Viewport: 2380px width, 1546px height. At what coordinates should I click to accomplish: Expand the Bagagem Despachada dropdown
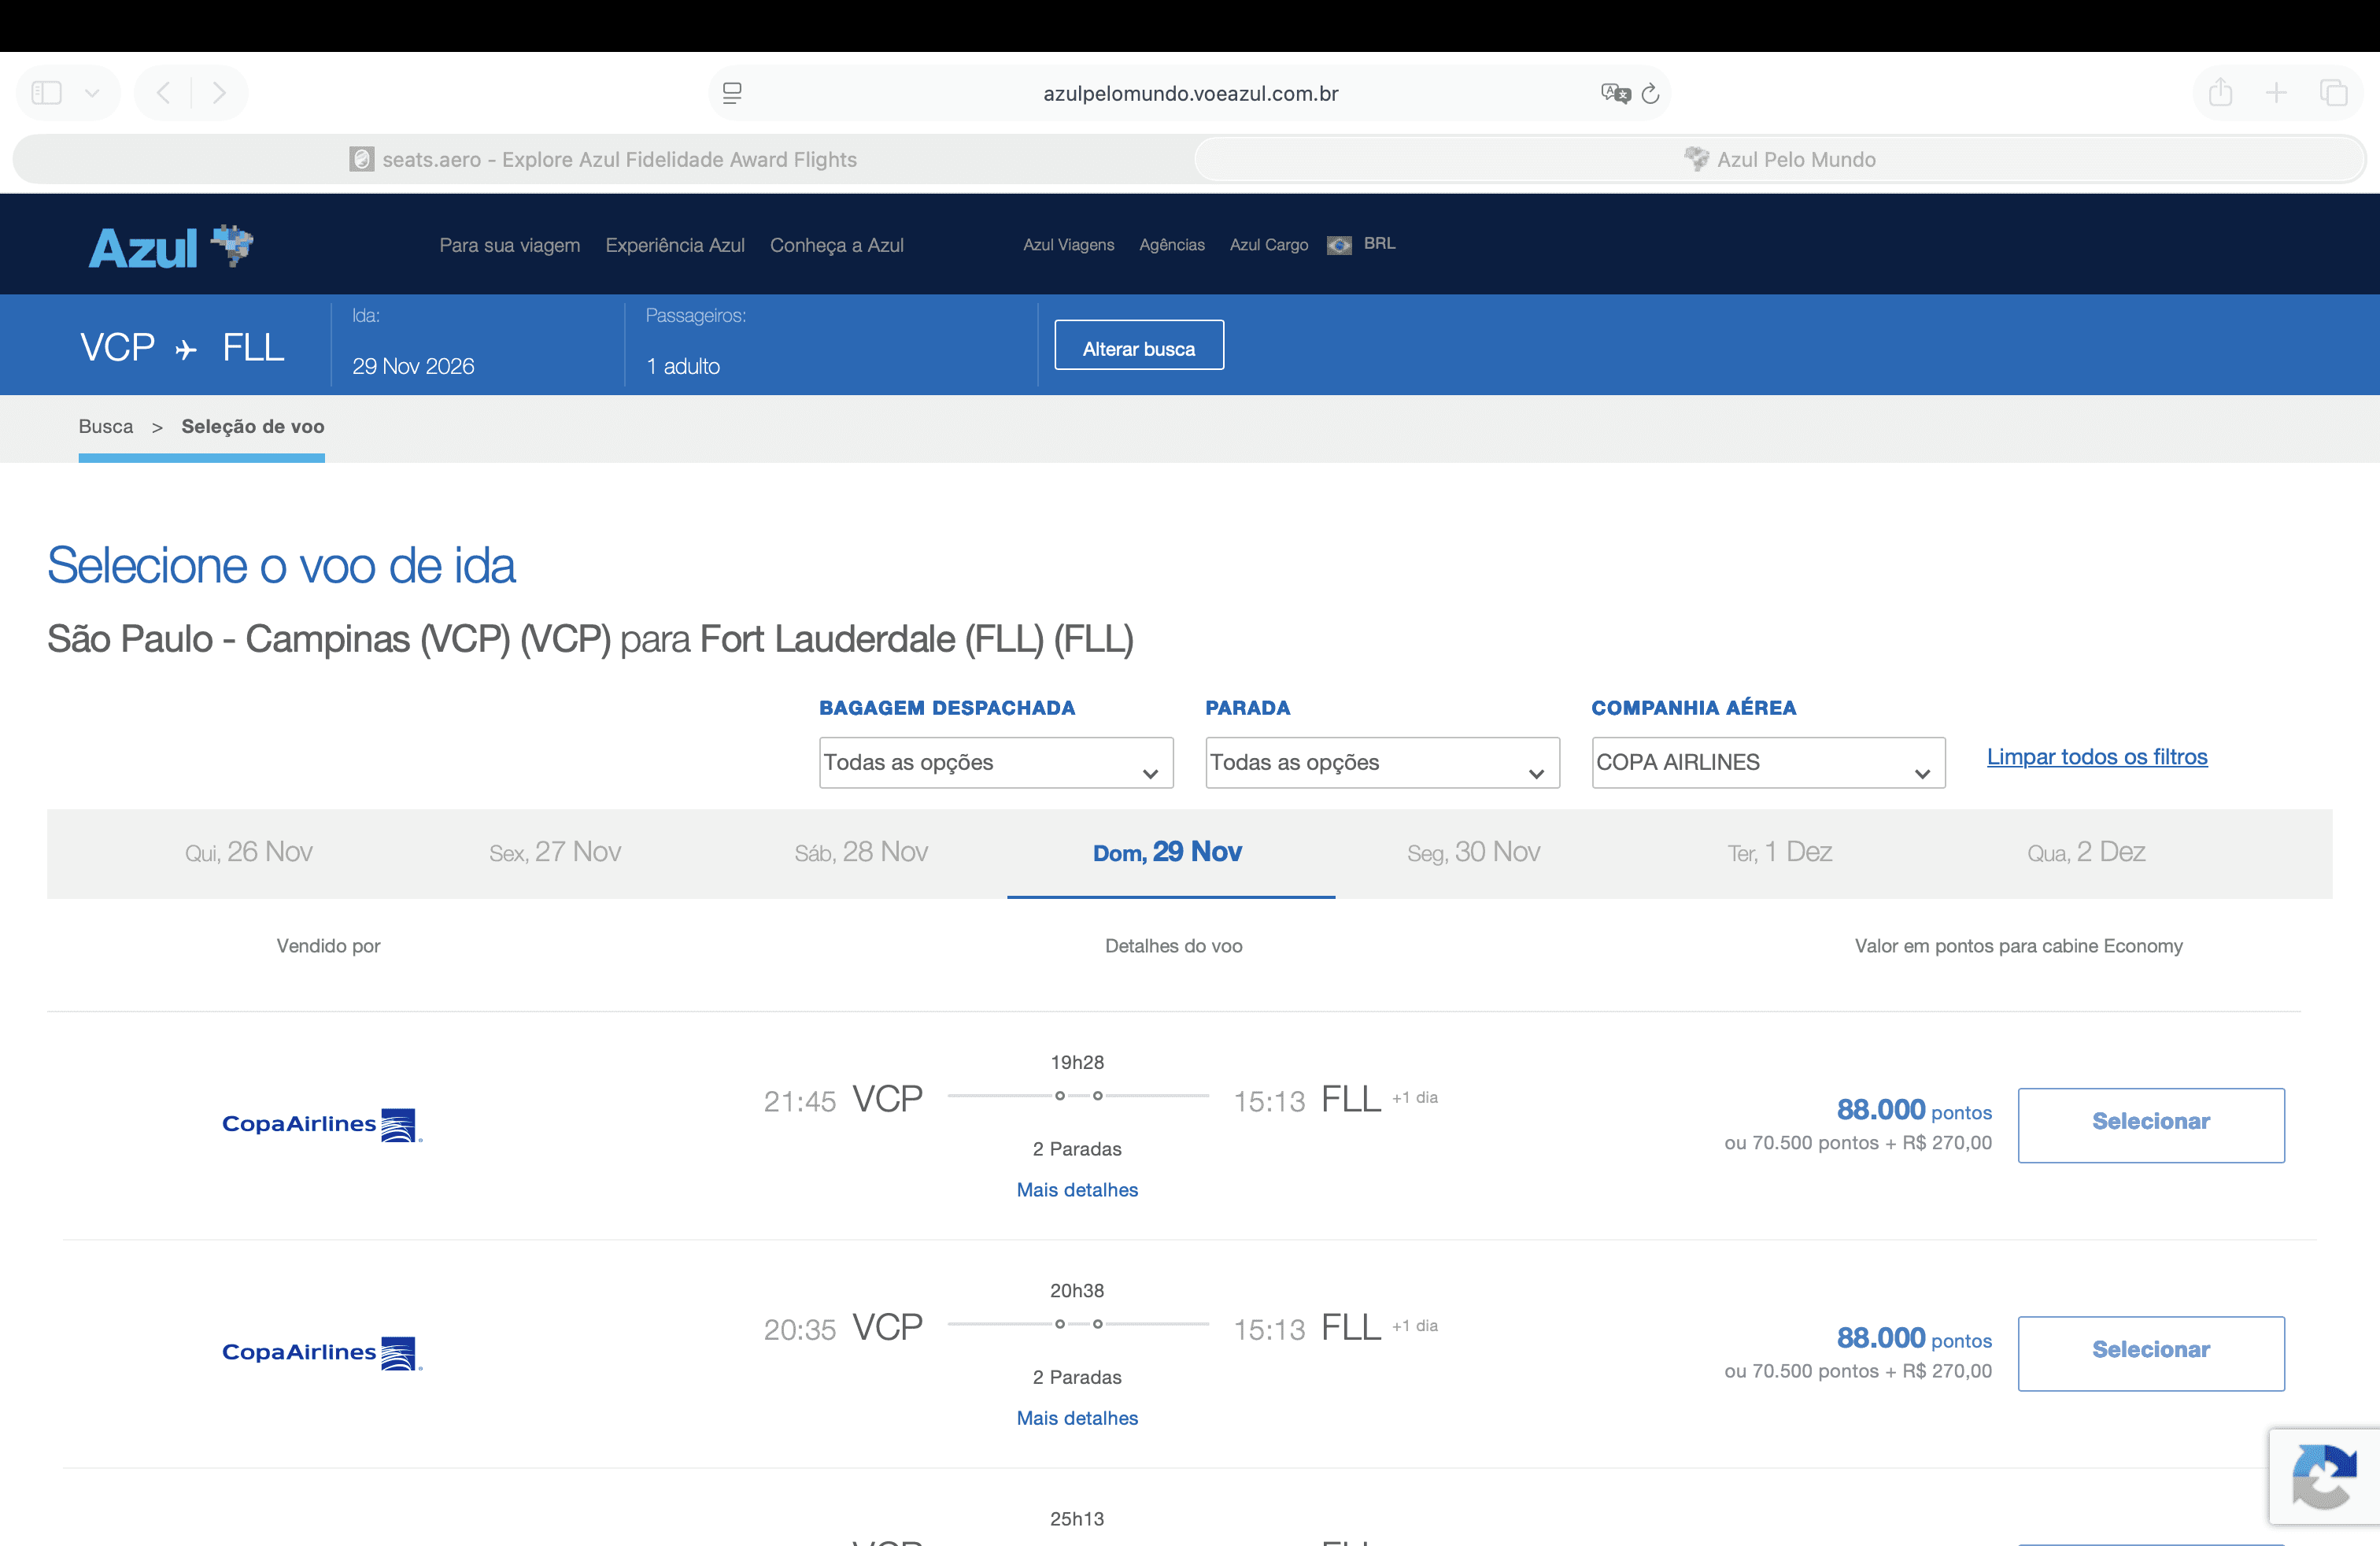pos(996,762)
